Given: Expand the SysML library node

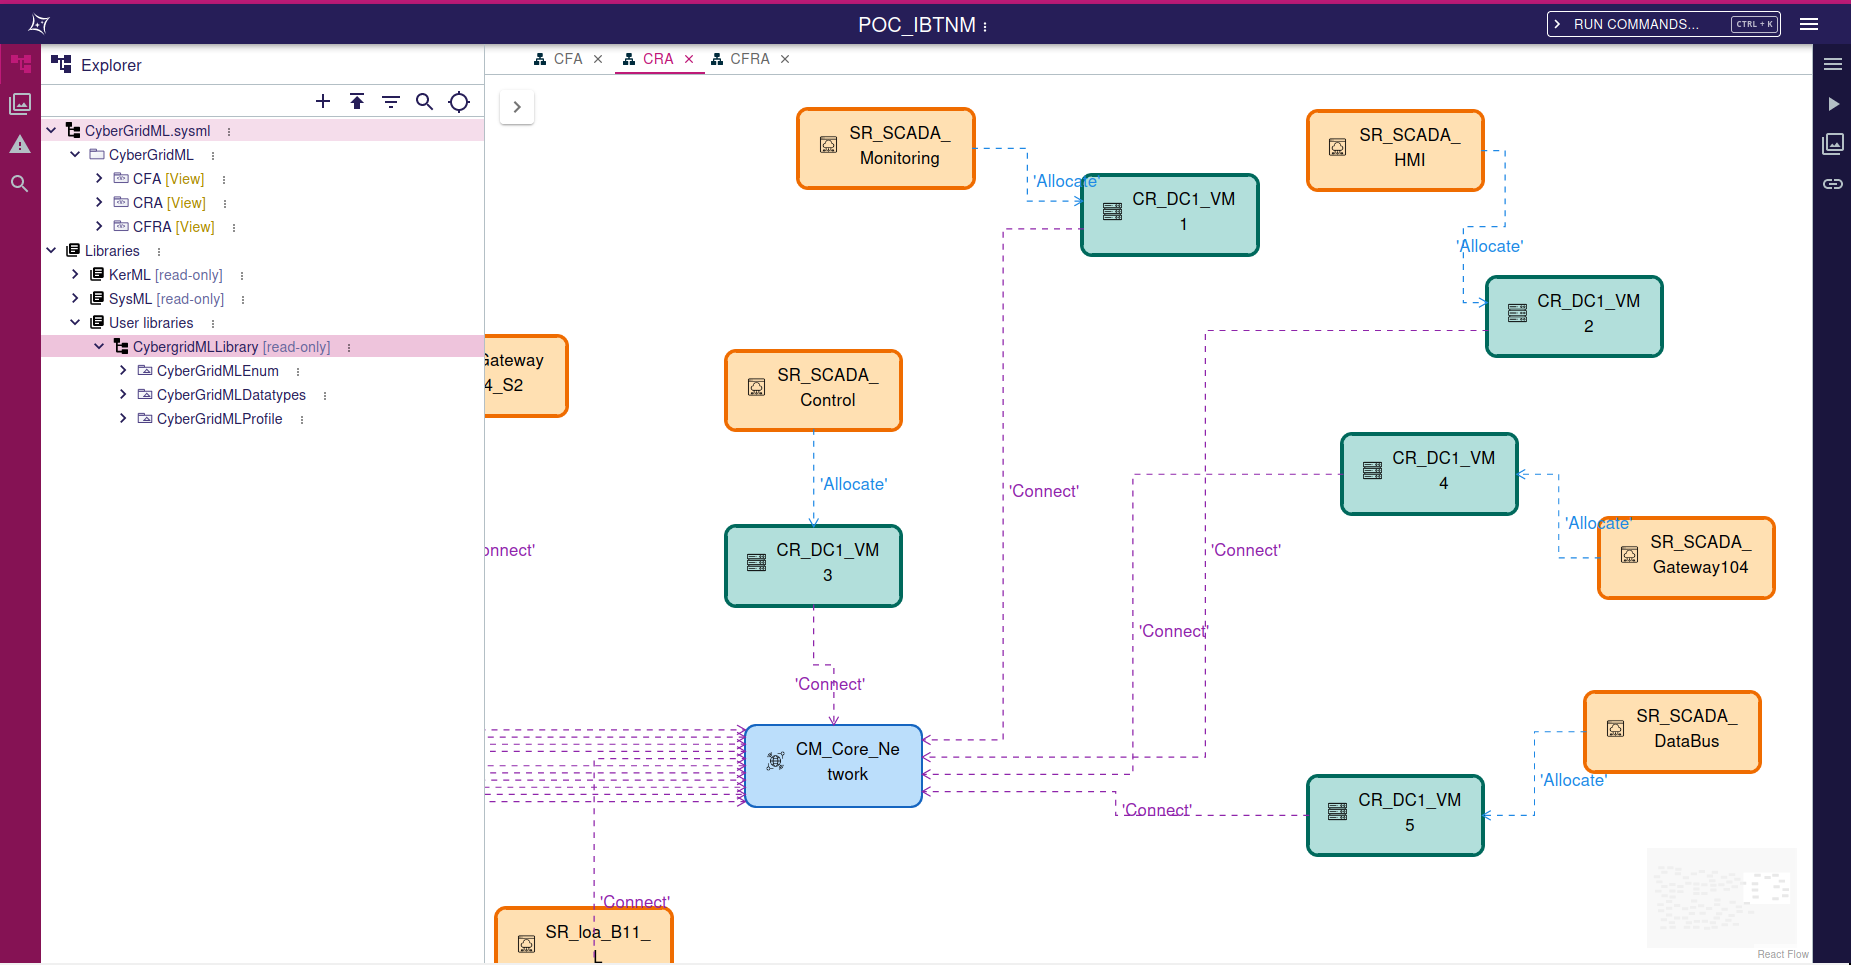Looking at the screenshot, I should [x=75, y=298].
